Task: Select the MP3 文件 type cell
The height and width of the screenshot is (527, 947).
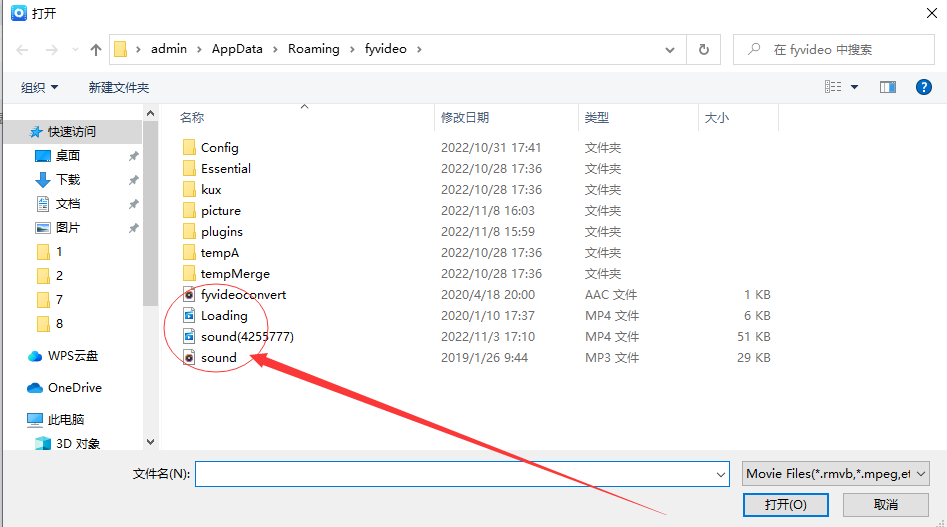Action: click(611, 357)
